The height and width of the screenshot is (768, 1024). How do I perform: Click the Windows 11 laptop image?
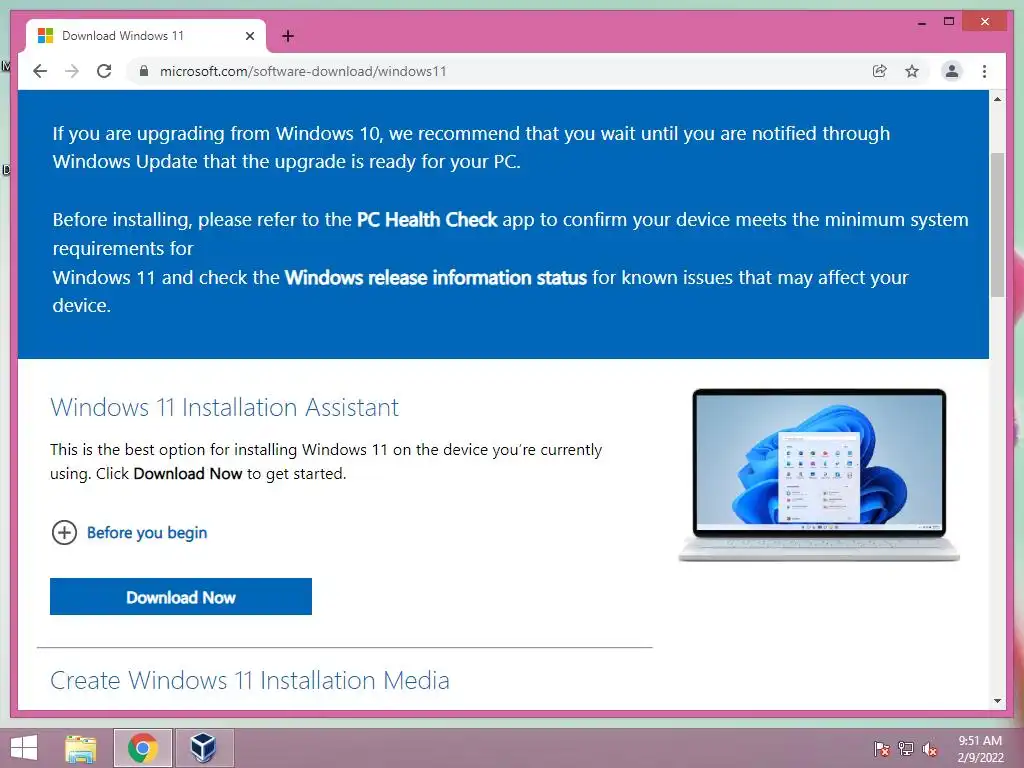tap(819, 475)
